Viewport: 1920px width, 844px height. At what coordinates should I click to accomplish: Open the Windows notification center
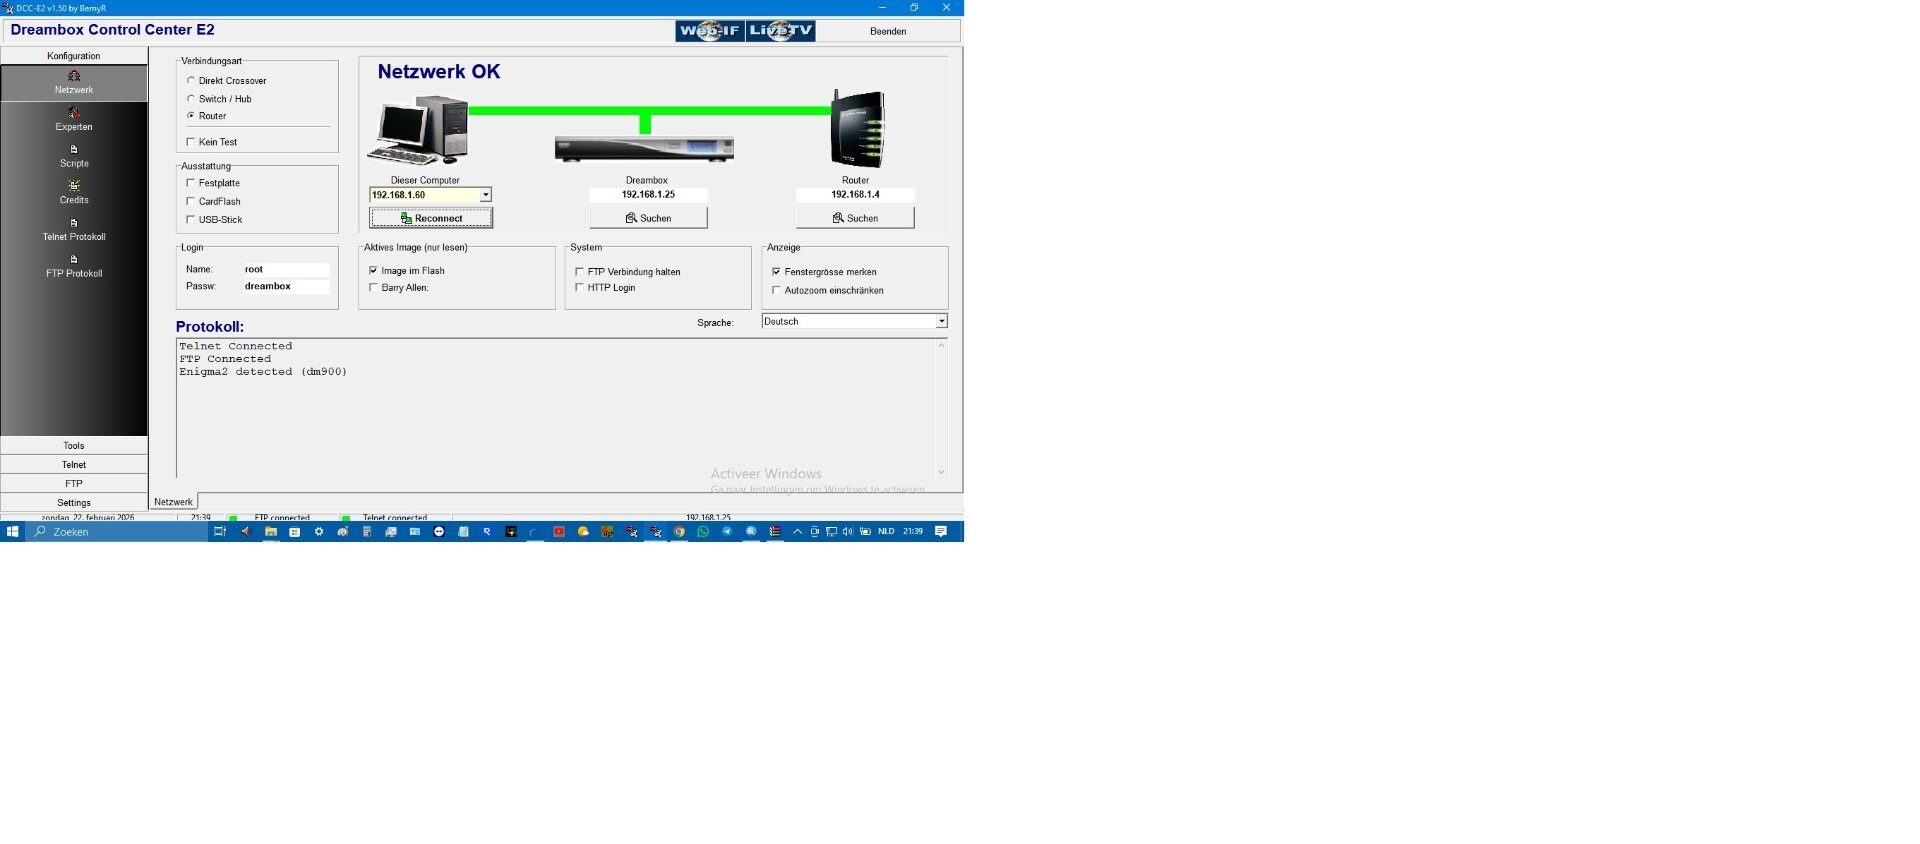click(x=941, y=532)
